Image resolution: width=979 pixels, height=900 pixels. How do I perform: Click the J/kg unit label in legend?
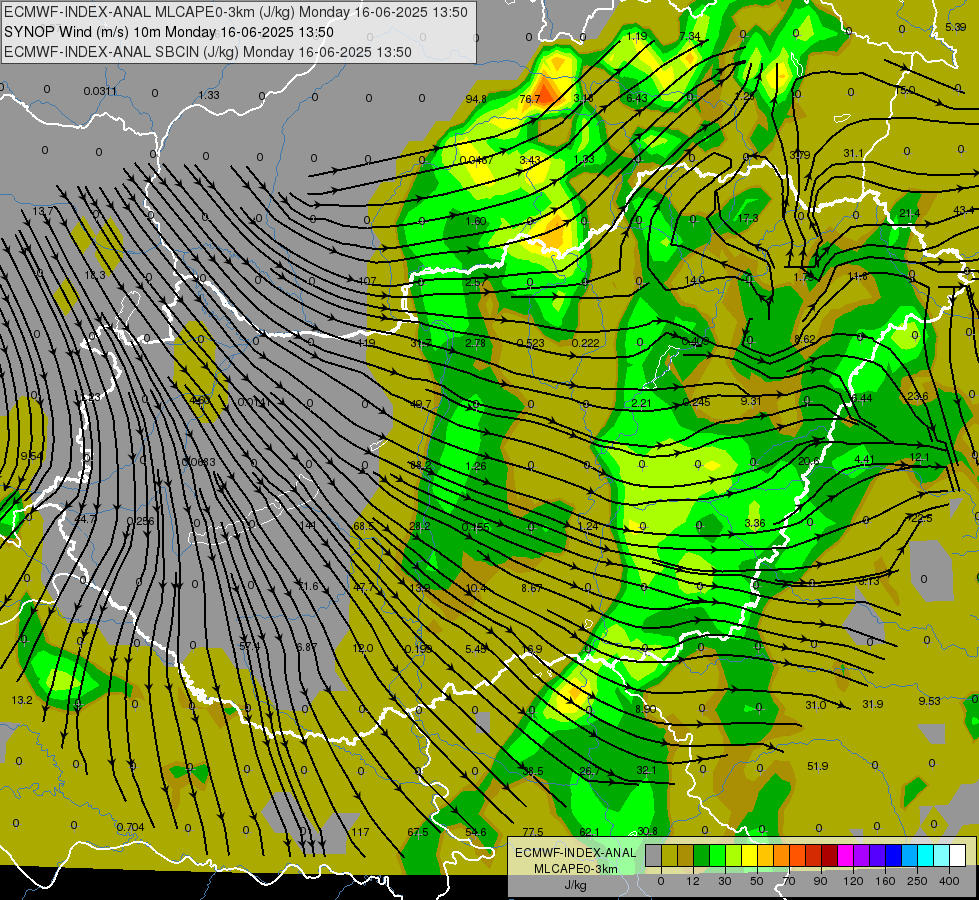tap(575, 885)
